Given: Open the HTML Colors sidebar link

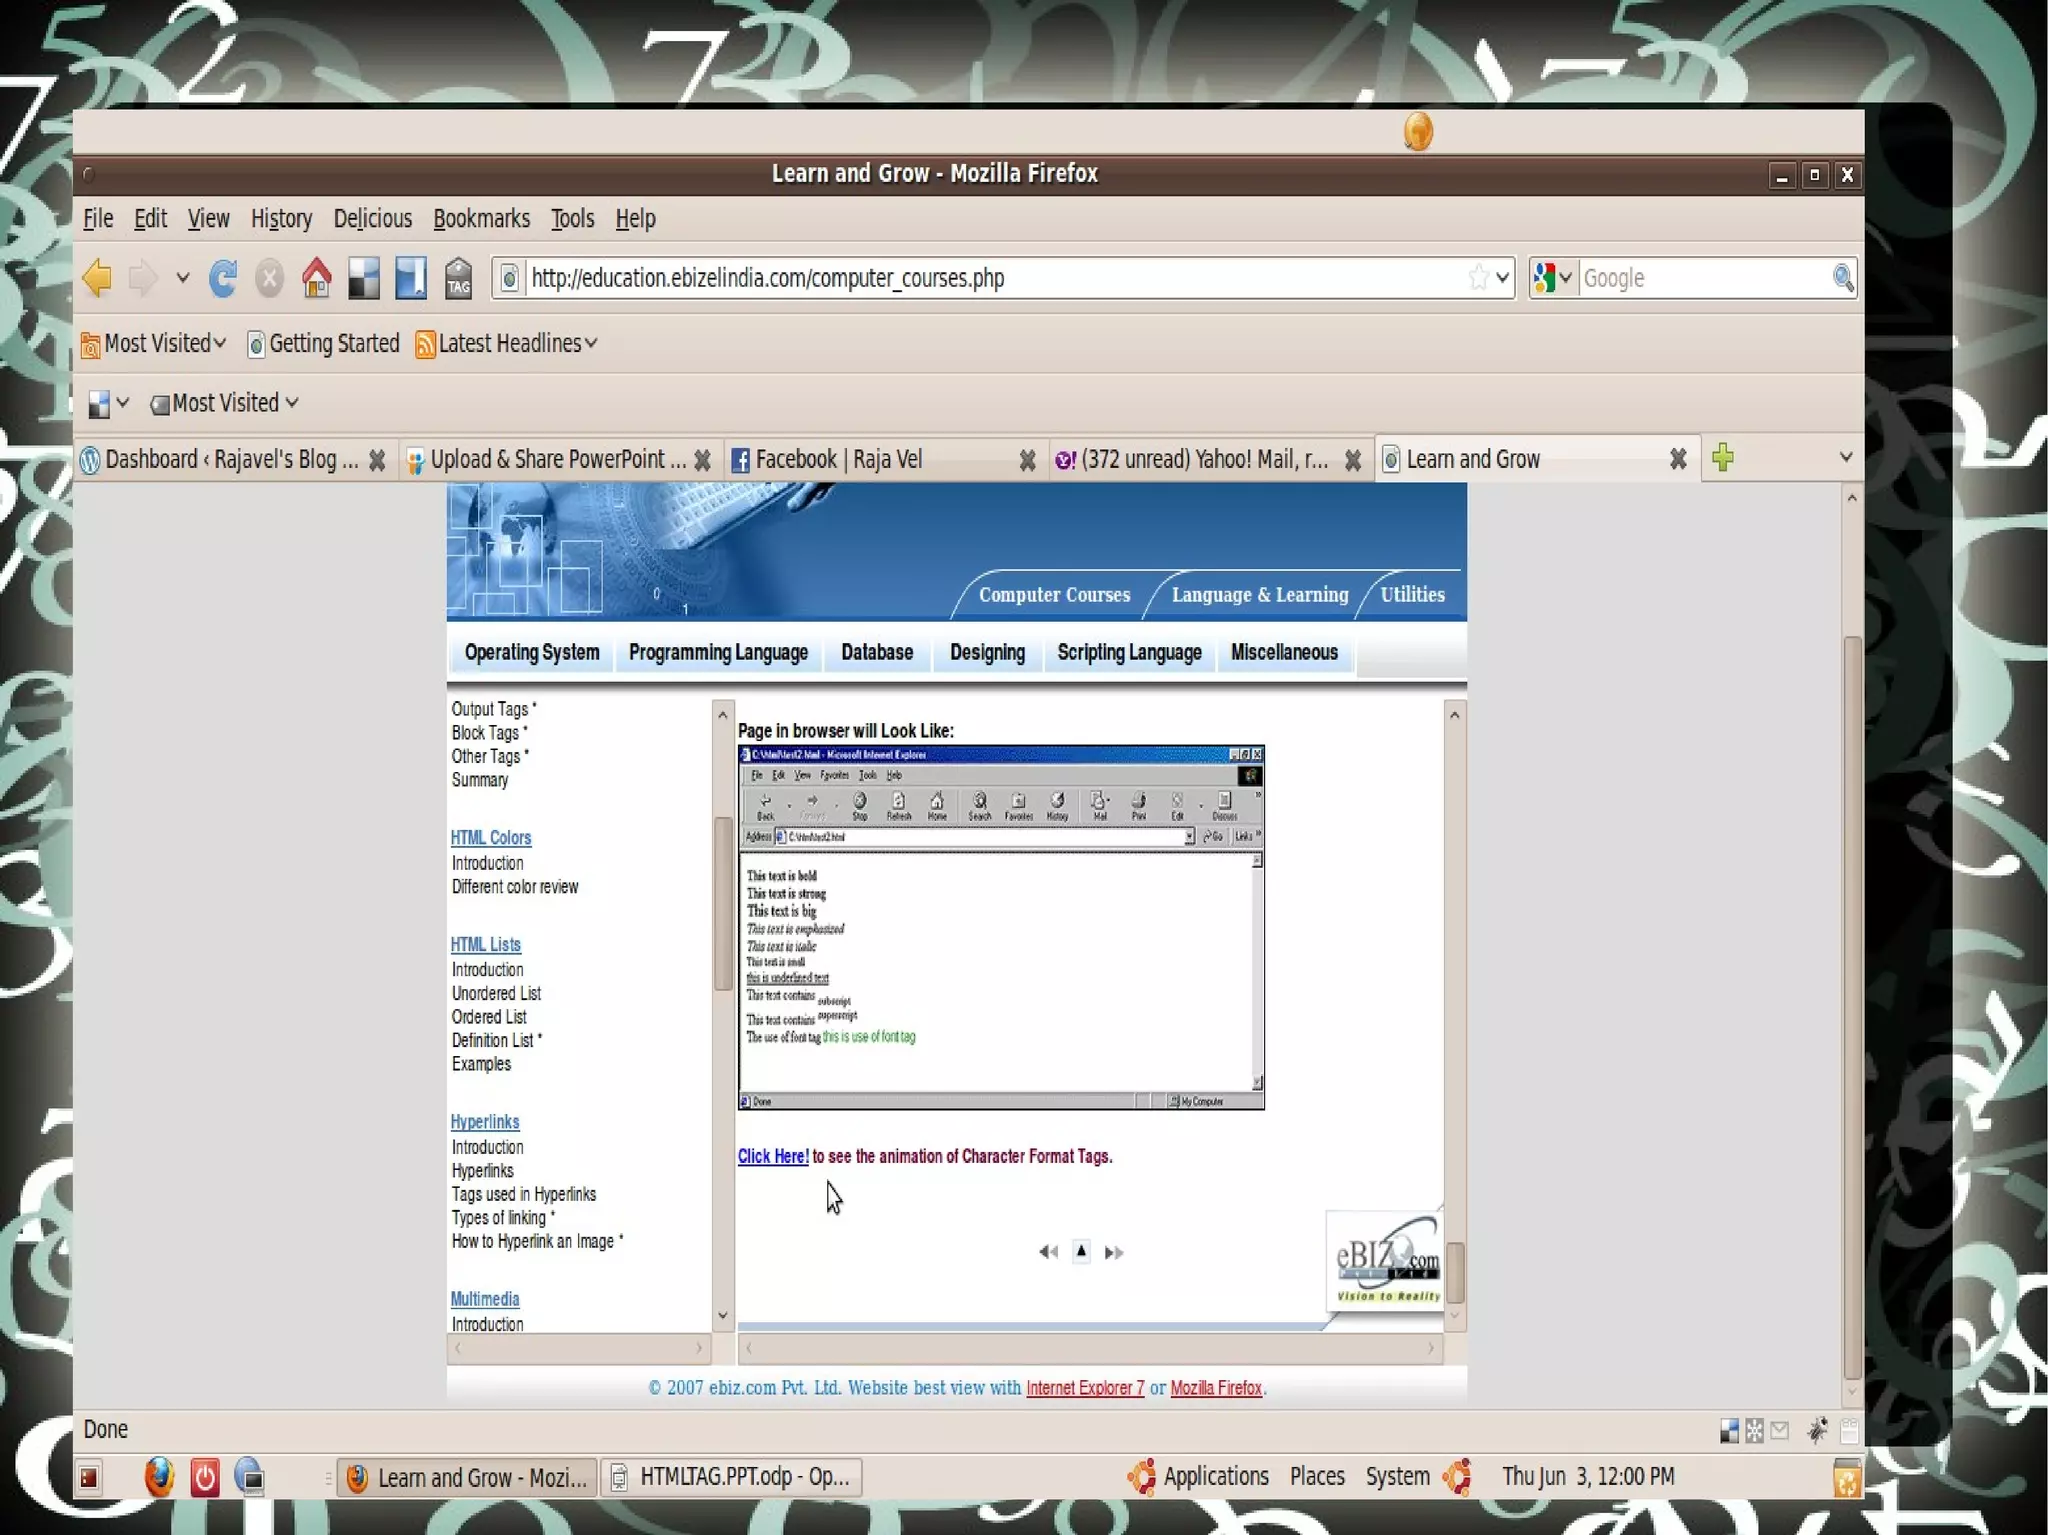Looking at the screenshot, I should [490, 838].
